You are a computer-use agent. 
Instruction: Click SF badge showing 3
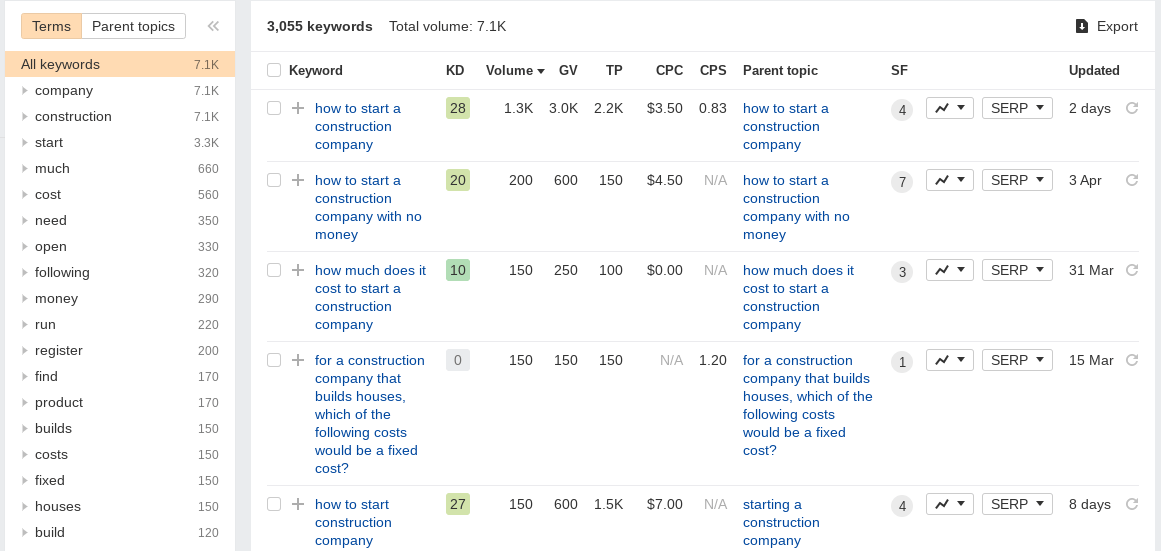(901, 273)
